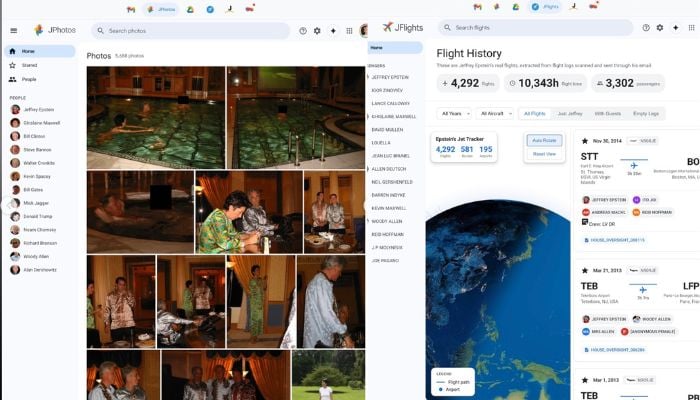Open the All Years dropdown
Image resolution: width=700 pixels, height=400 pixels.
(454, 113)
